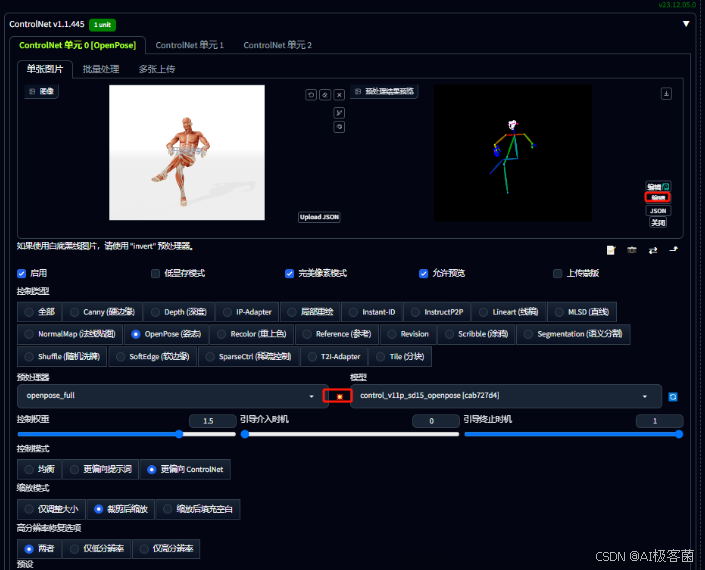Click the mirror webcam swap-arrows icon
Screen dimensions: 705x570
point(653,250)
